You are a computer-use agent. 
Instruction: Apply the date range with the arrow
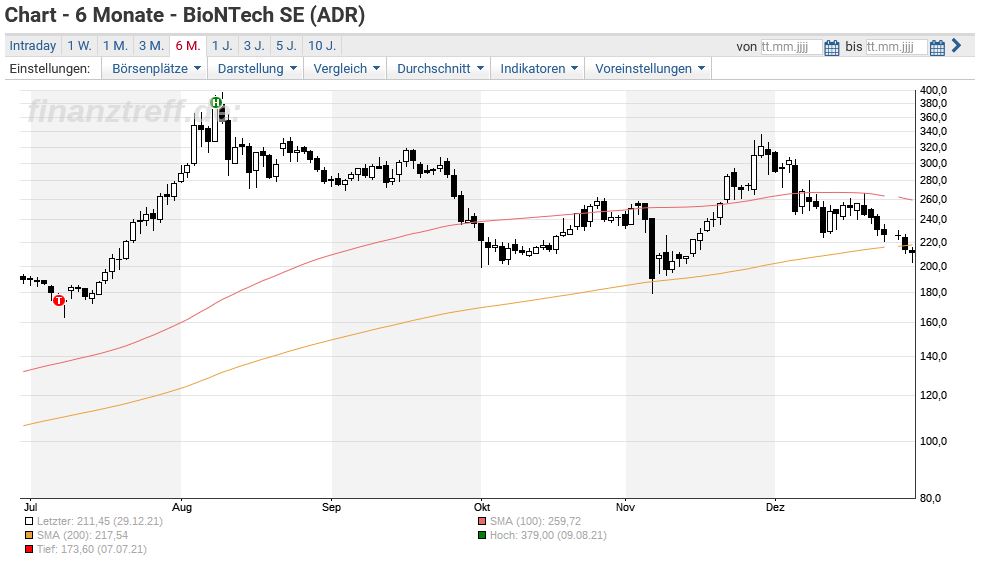coord(956,46)
